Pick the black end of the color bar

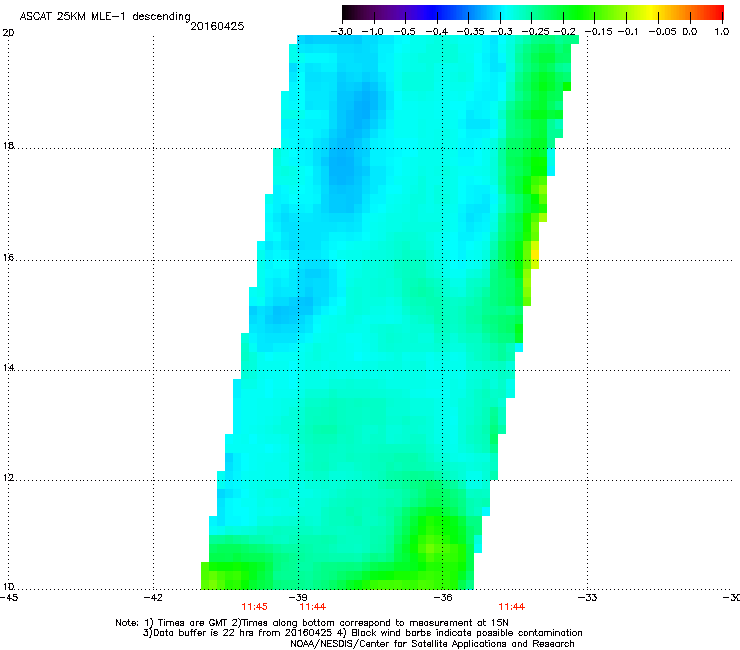click(x=348, y=12)
